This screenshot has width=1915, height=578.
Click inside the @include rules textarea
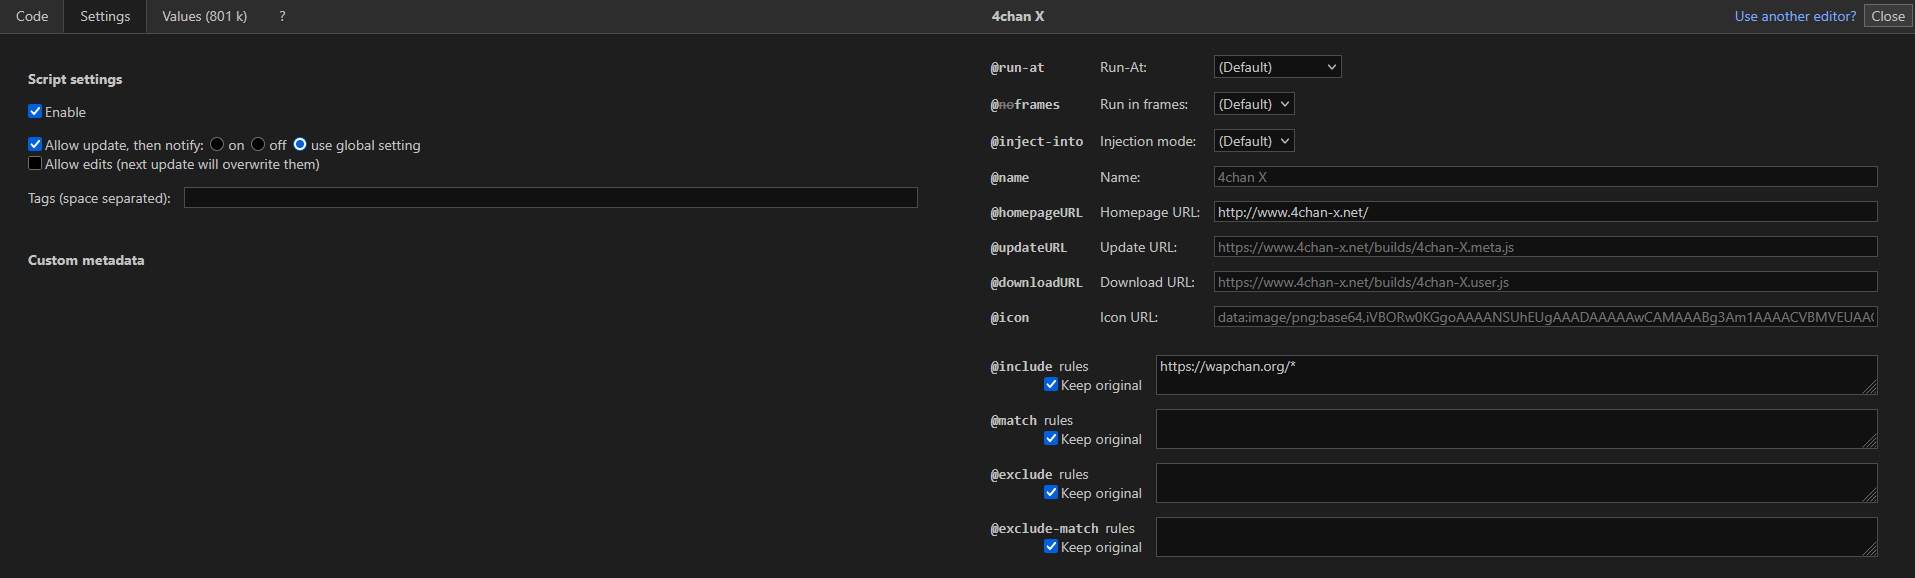[x=1515, y=375]
